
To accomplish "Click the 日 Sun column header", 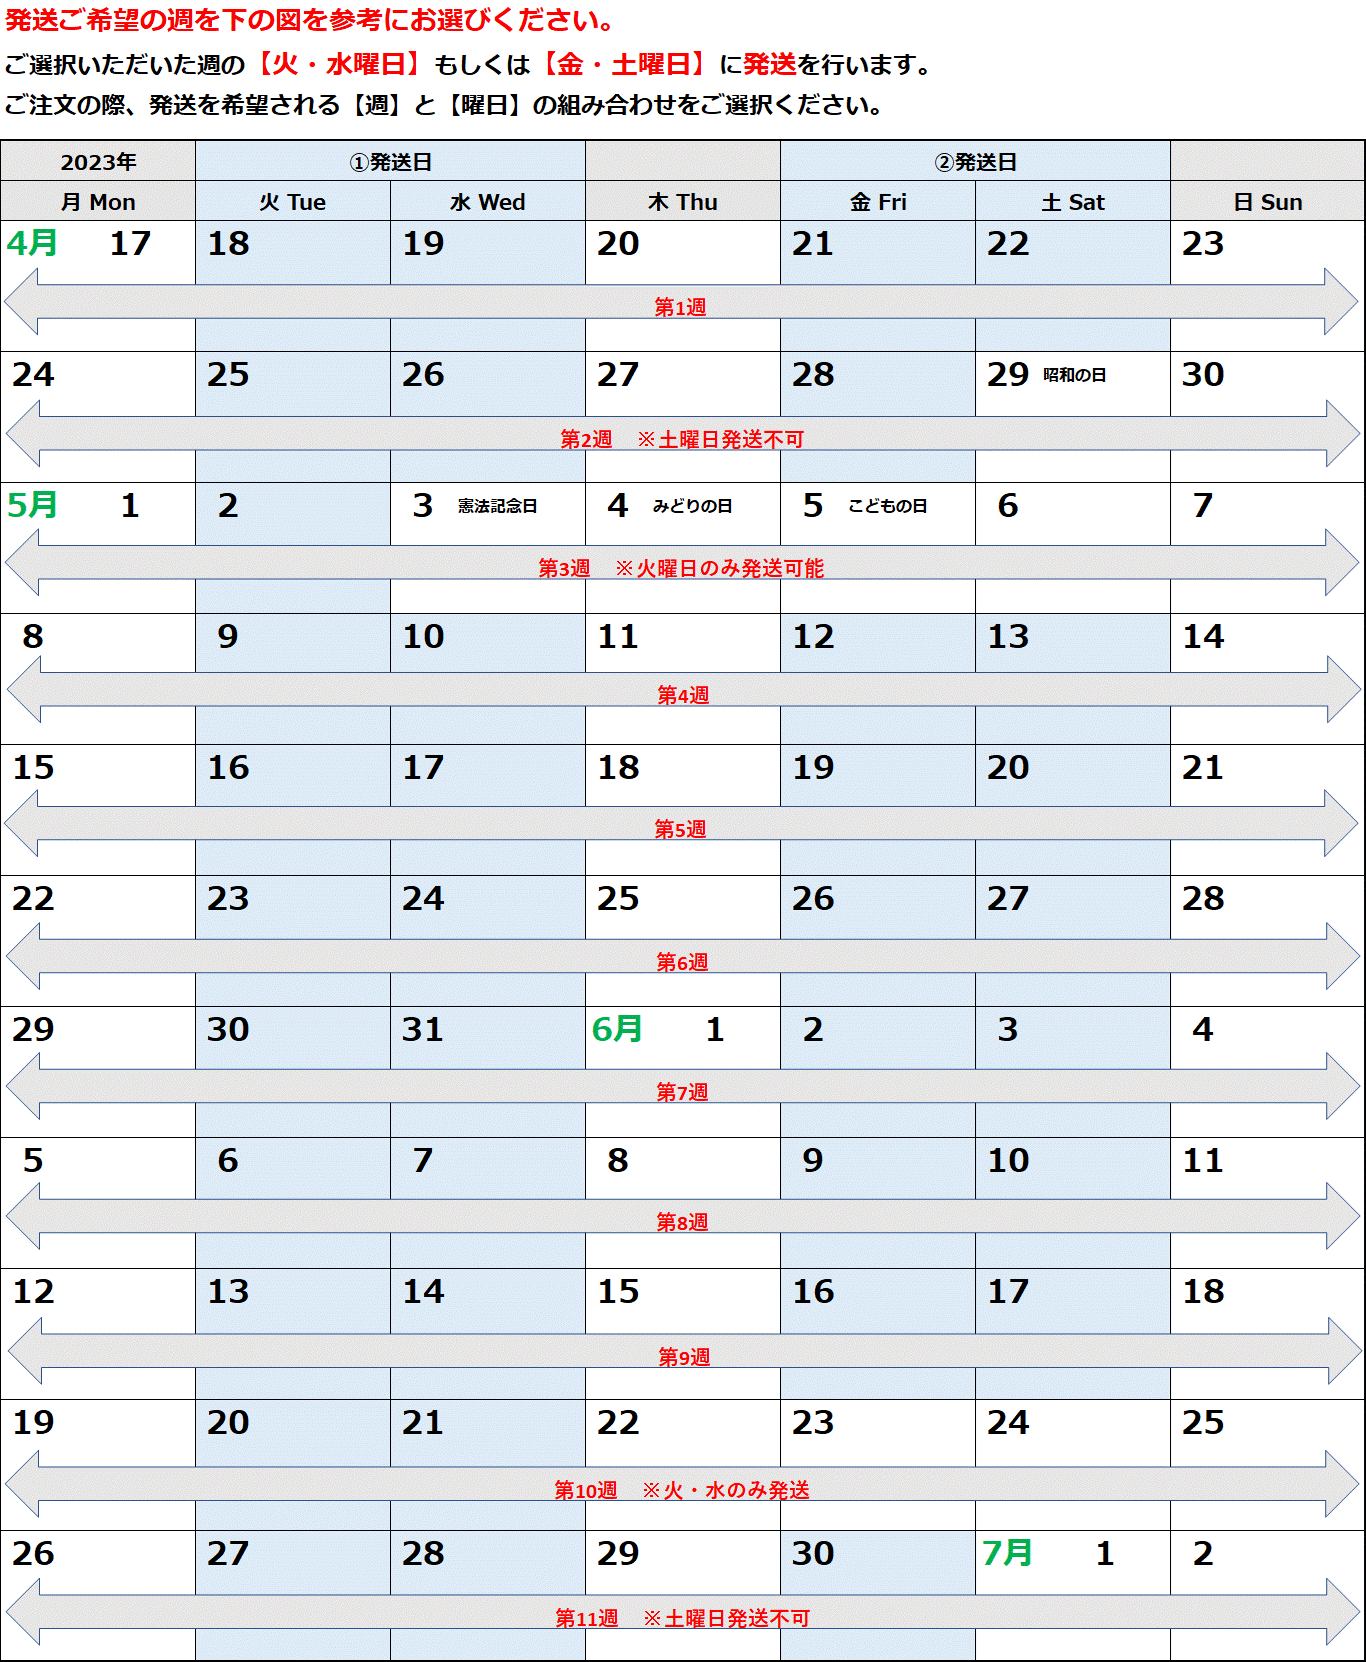I will pos(1268,201).
